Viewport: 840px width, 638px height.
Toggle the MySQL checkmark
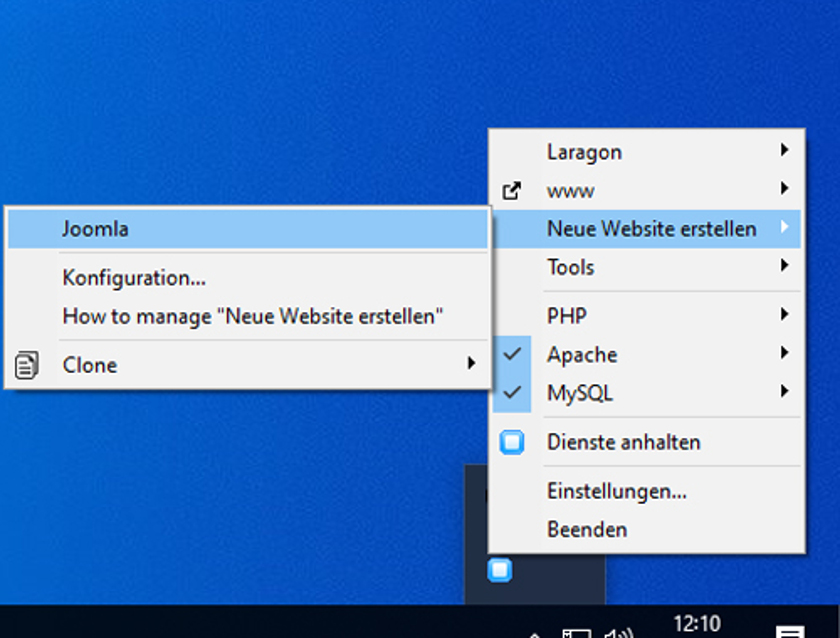pyautogui.click(x=512, y=393)
